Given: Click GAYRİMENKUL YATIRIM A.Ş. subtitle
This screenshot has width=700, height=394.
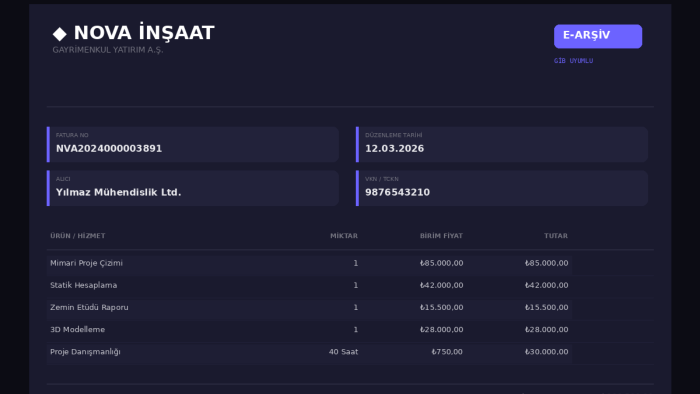Looking at the screenshot, I should point(108,50).
